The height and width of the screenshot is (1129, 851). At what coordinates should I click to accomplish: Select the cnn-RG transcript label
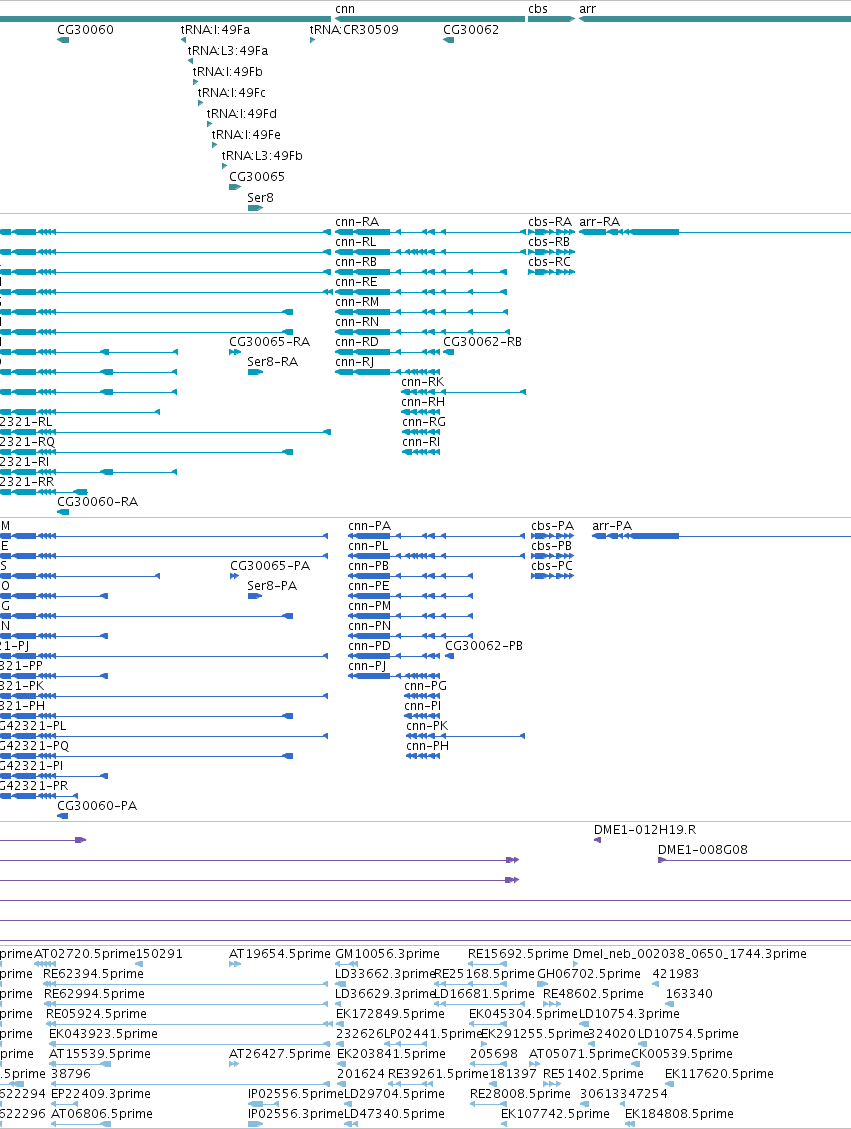coord(424,422)
